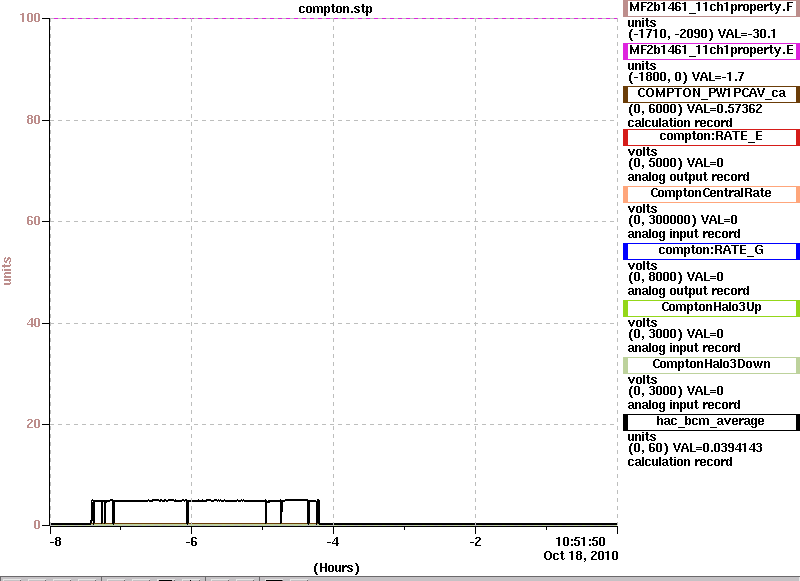The image size is (800, 581).
Task: Select the COMPTON_PW1PCAV_ca curve legend button
Action: click(x=711, y=94)
